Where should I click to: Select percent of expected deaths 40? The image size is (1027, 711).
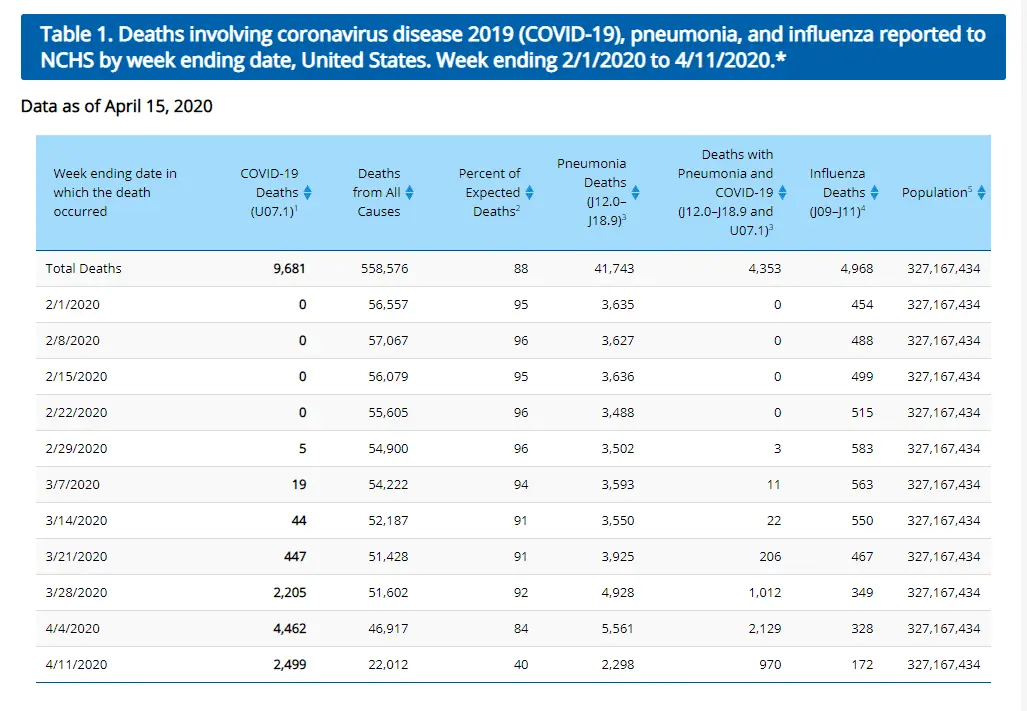[x=521, y=665]
